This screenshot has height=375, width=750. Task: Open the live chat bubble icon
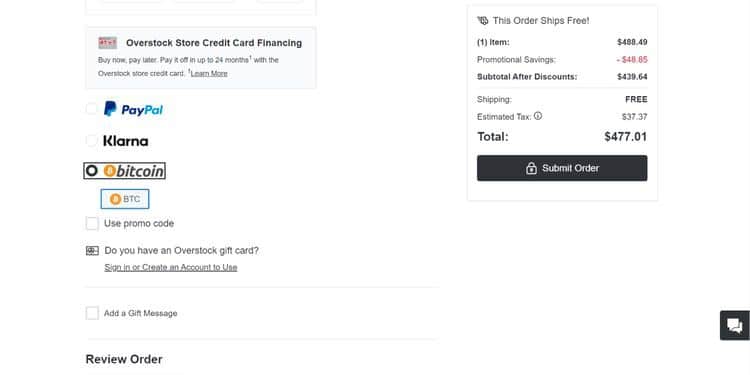click(x=735, y=325)
